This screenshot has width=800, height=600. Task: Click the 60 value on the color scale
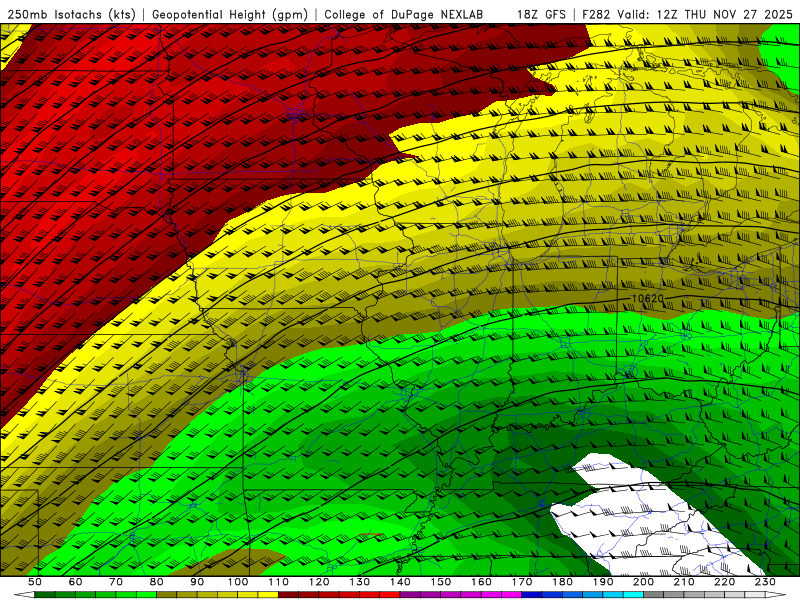pyautogui.click(x=76, y=582)
